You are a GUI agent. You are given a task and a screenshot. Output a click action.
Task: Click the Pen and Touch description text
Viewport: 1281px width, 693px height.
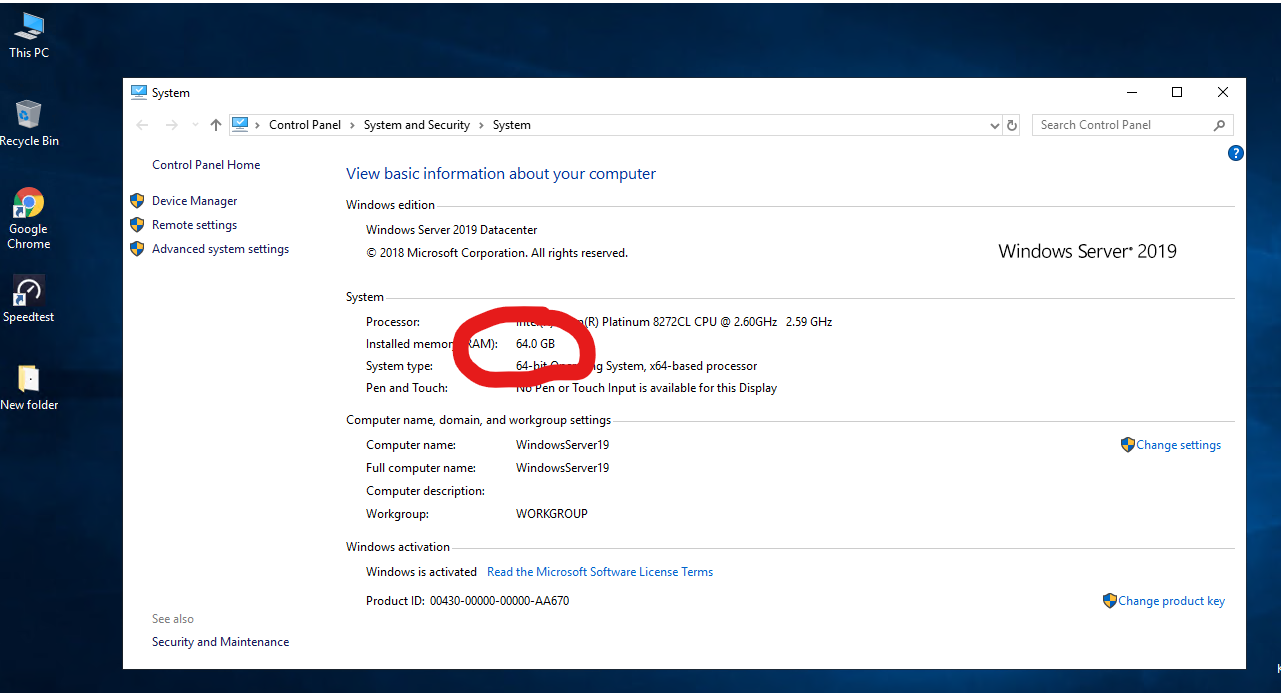(646, 388)
